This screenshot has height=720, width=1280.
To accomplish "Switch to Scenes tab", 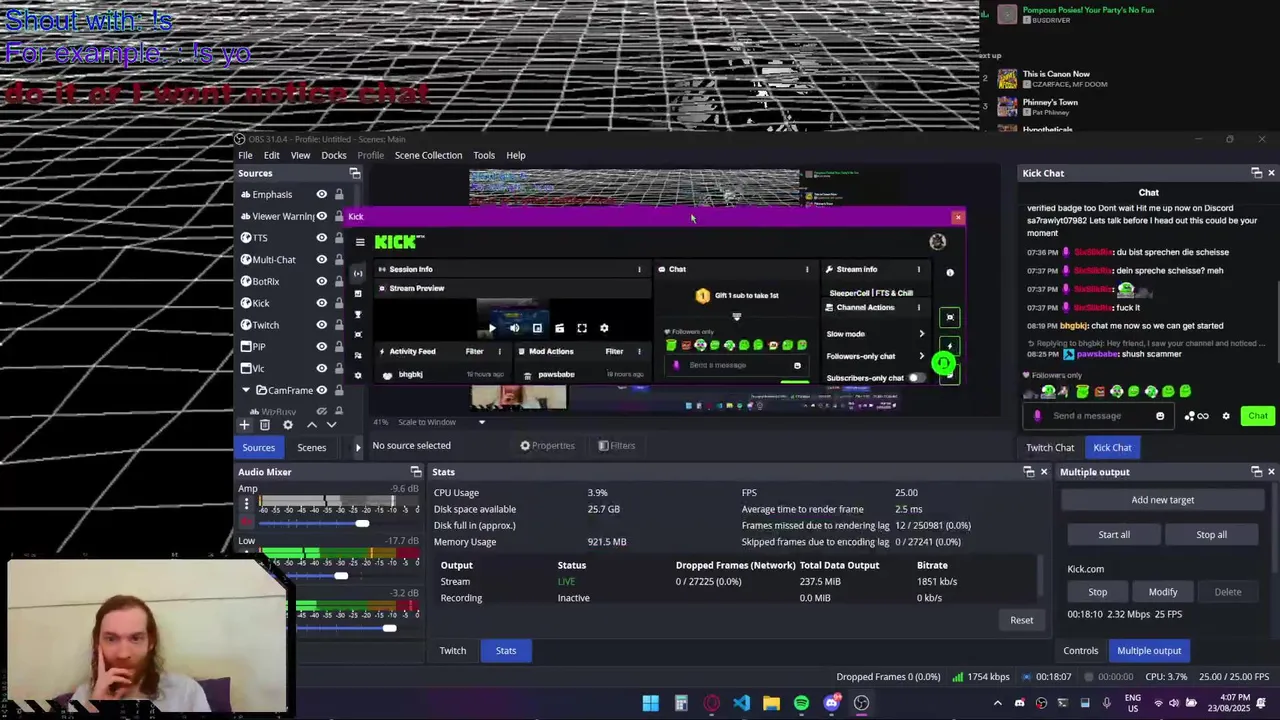I will (x=311, y=447).
